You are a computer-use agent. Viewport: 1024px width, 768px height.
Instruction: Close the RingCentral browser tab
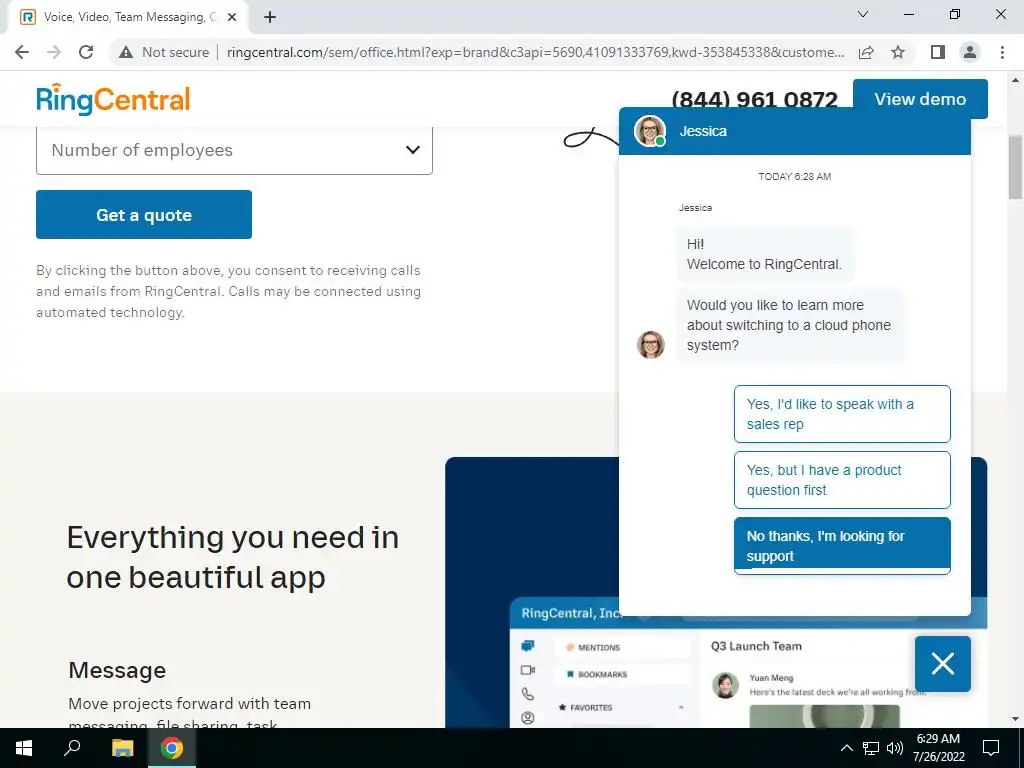coord(232,18)
